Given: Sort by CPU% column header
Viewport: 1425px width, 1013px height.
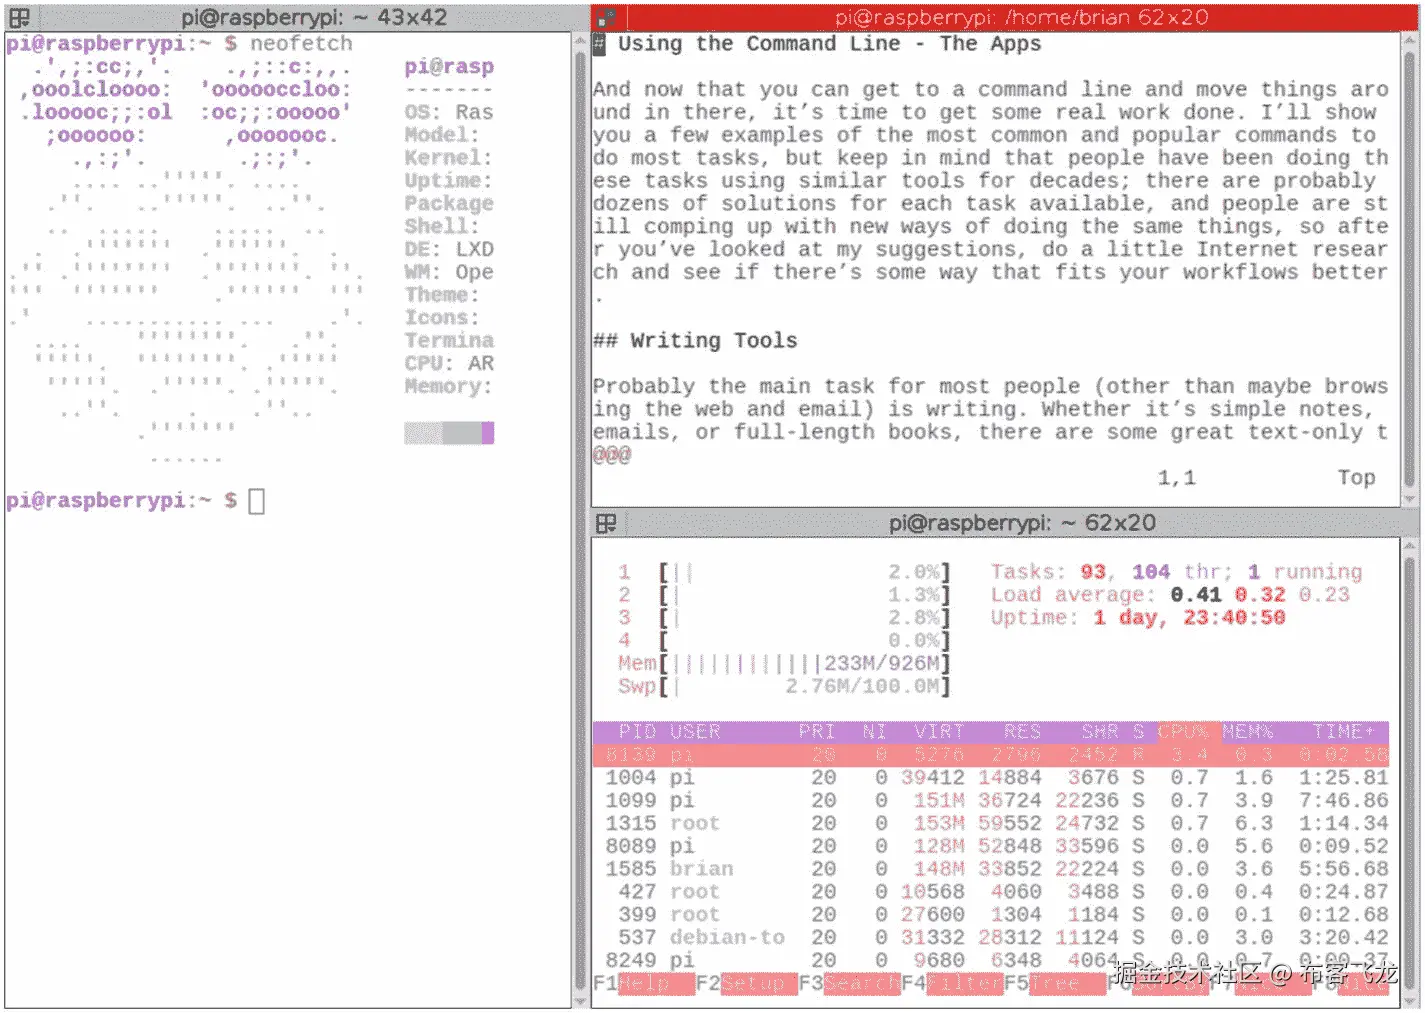Looking at the screenshot, I should tap(1183, 731).
